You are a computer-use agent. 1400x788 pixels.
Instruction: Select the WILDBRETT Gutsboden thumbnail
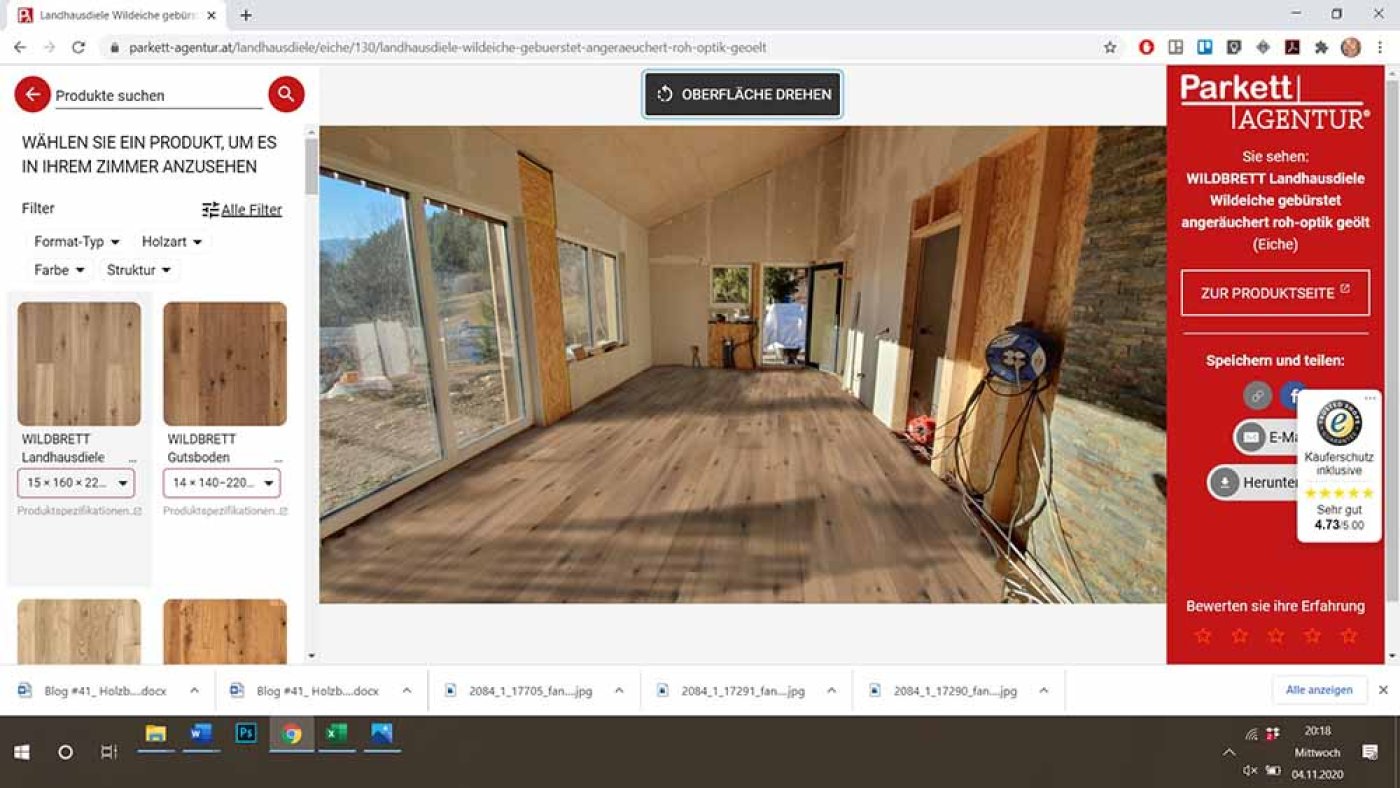click(225, 364)
